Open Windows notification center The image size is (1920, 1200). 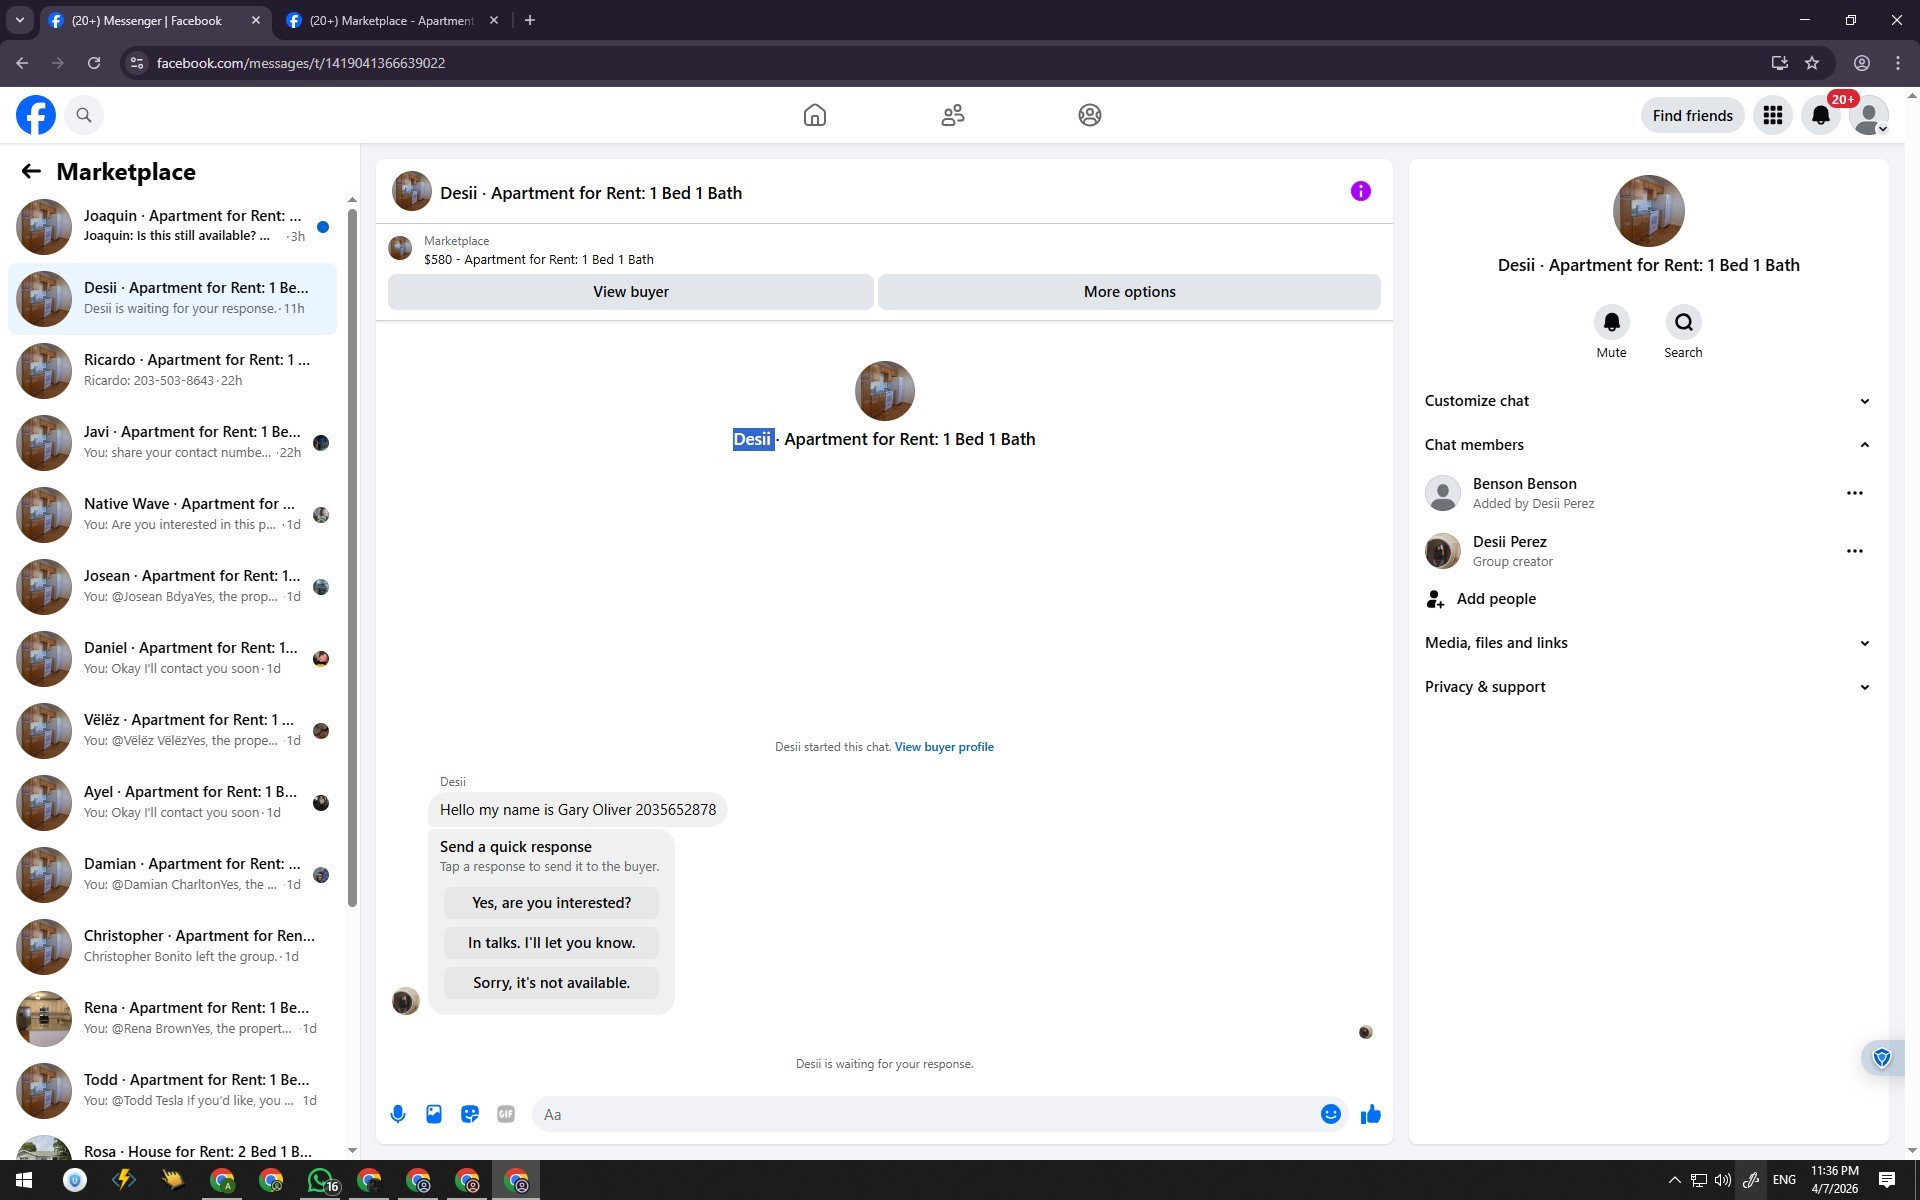[x=1887, y=1180]
